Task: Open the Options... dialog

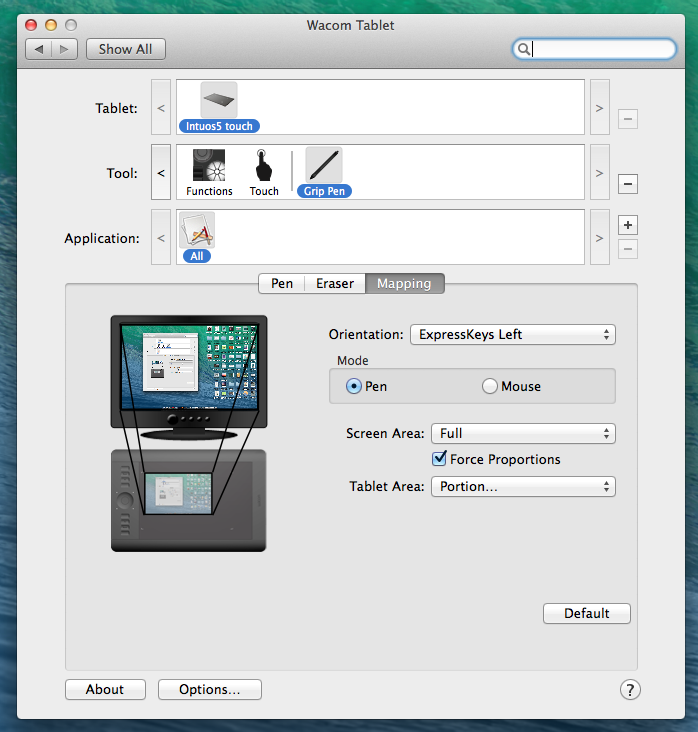Action: (x=210, y=689)
